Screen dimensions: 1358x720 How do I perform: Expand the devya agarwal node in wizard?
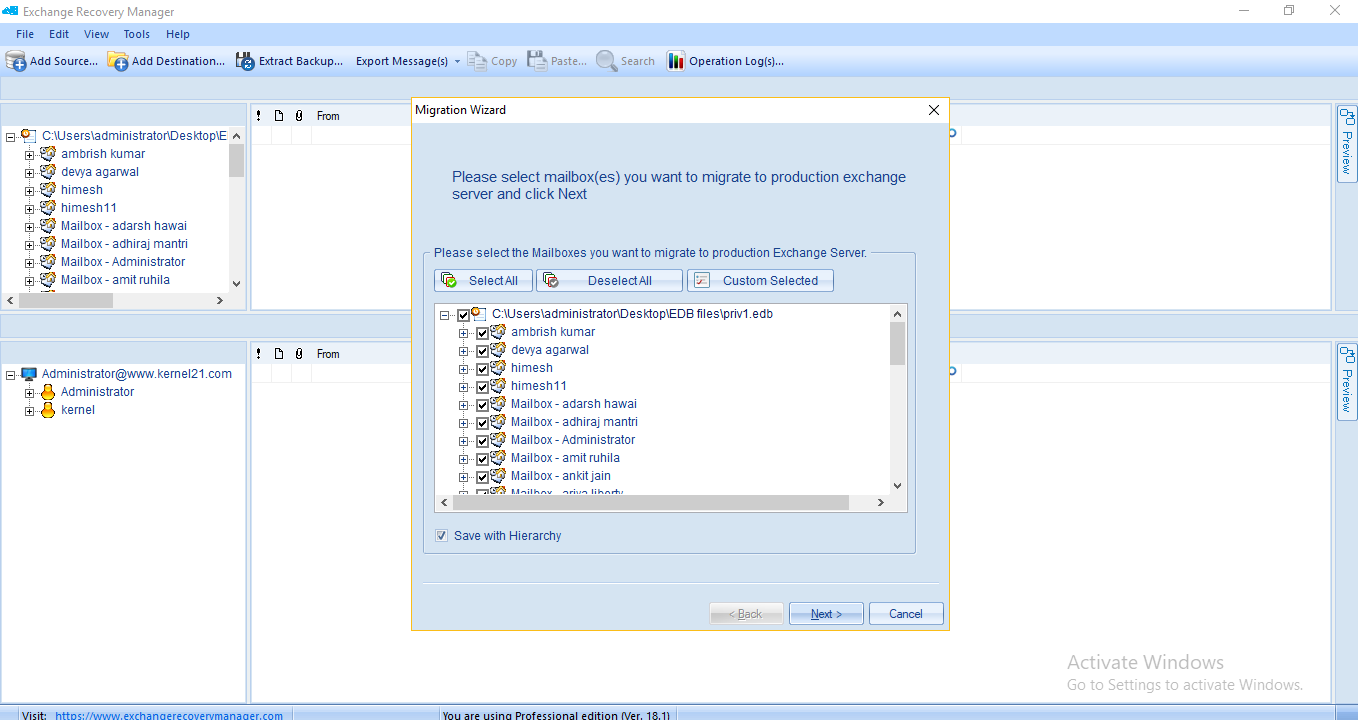463,350
